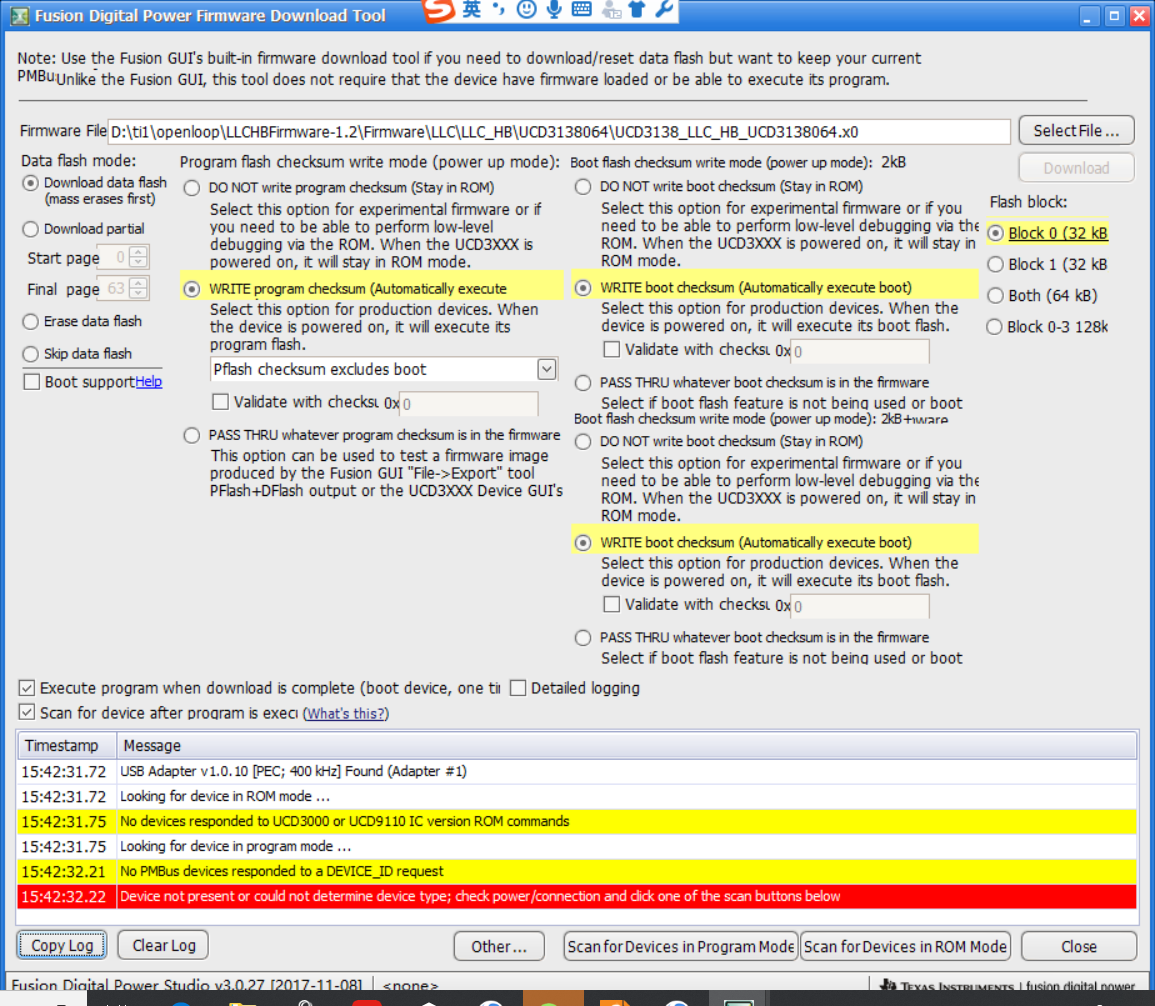The height and width of the screenshot is (1006, 1155).
Task: Click the Close button next to the scan buttons
Action: (x=1078, y=946)
